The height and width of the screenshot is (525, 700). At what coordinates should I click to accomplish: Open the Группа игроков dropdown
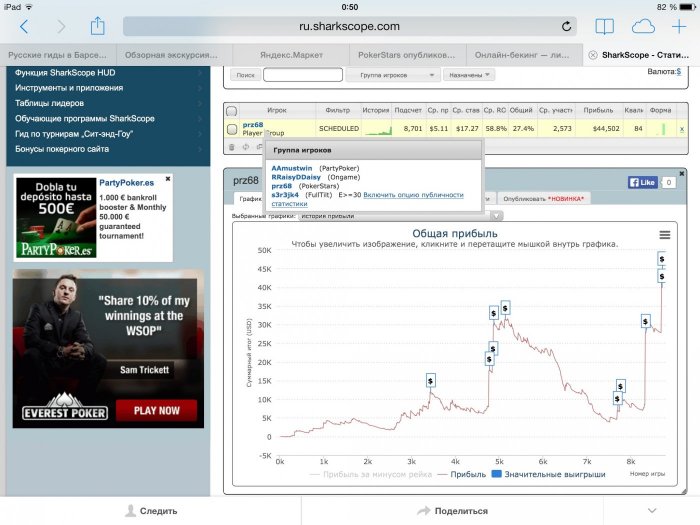[x=393, y=75]
